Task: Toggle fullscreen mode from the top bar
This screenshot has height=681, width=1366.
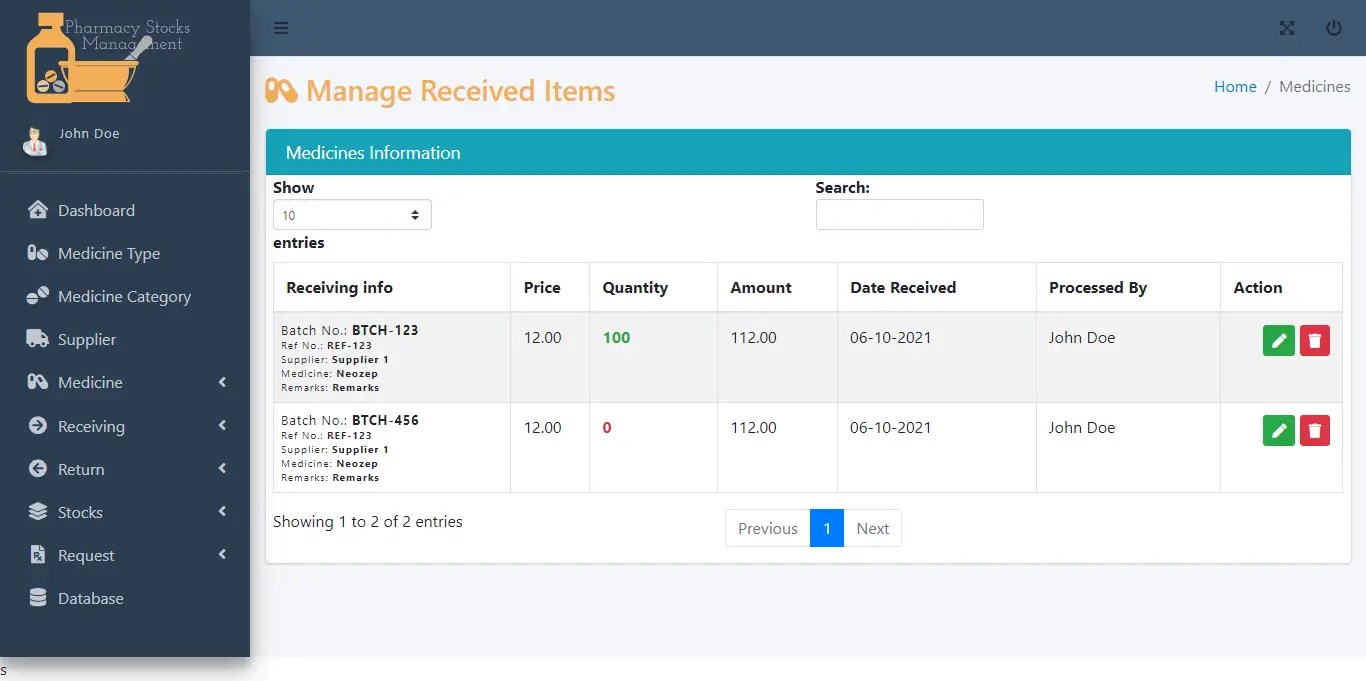Action: [x=1286, y=28]
